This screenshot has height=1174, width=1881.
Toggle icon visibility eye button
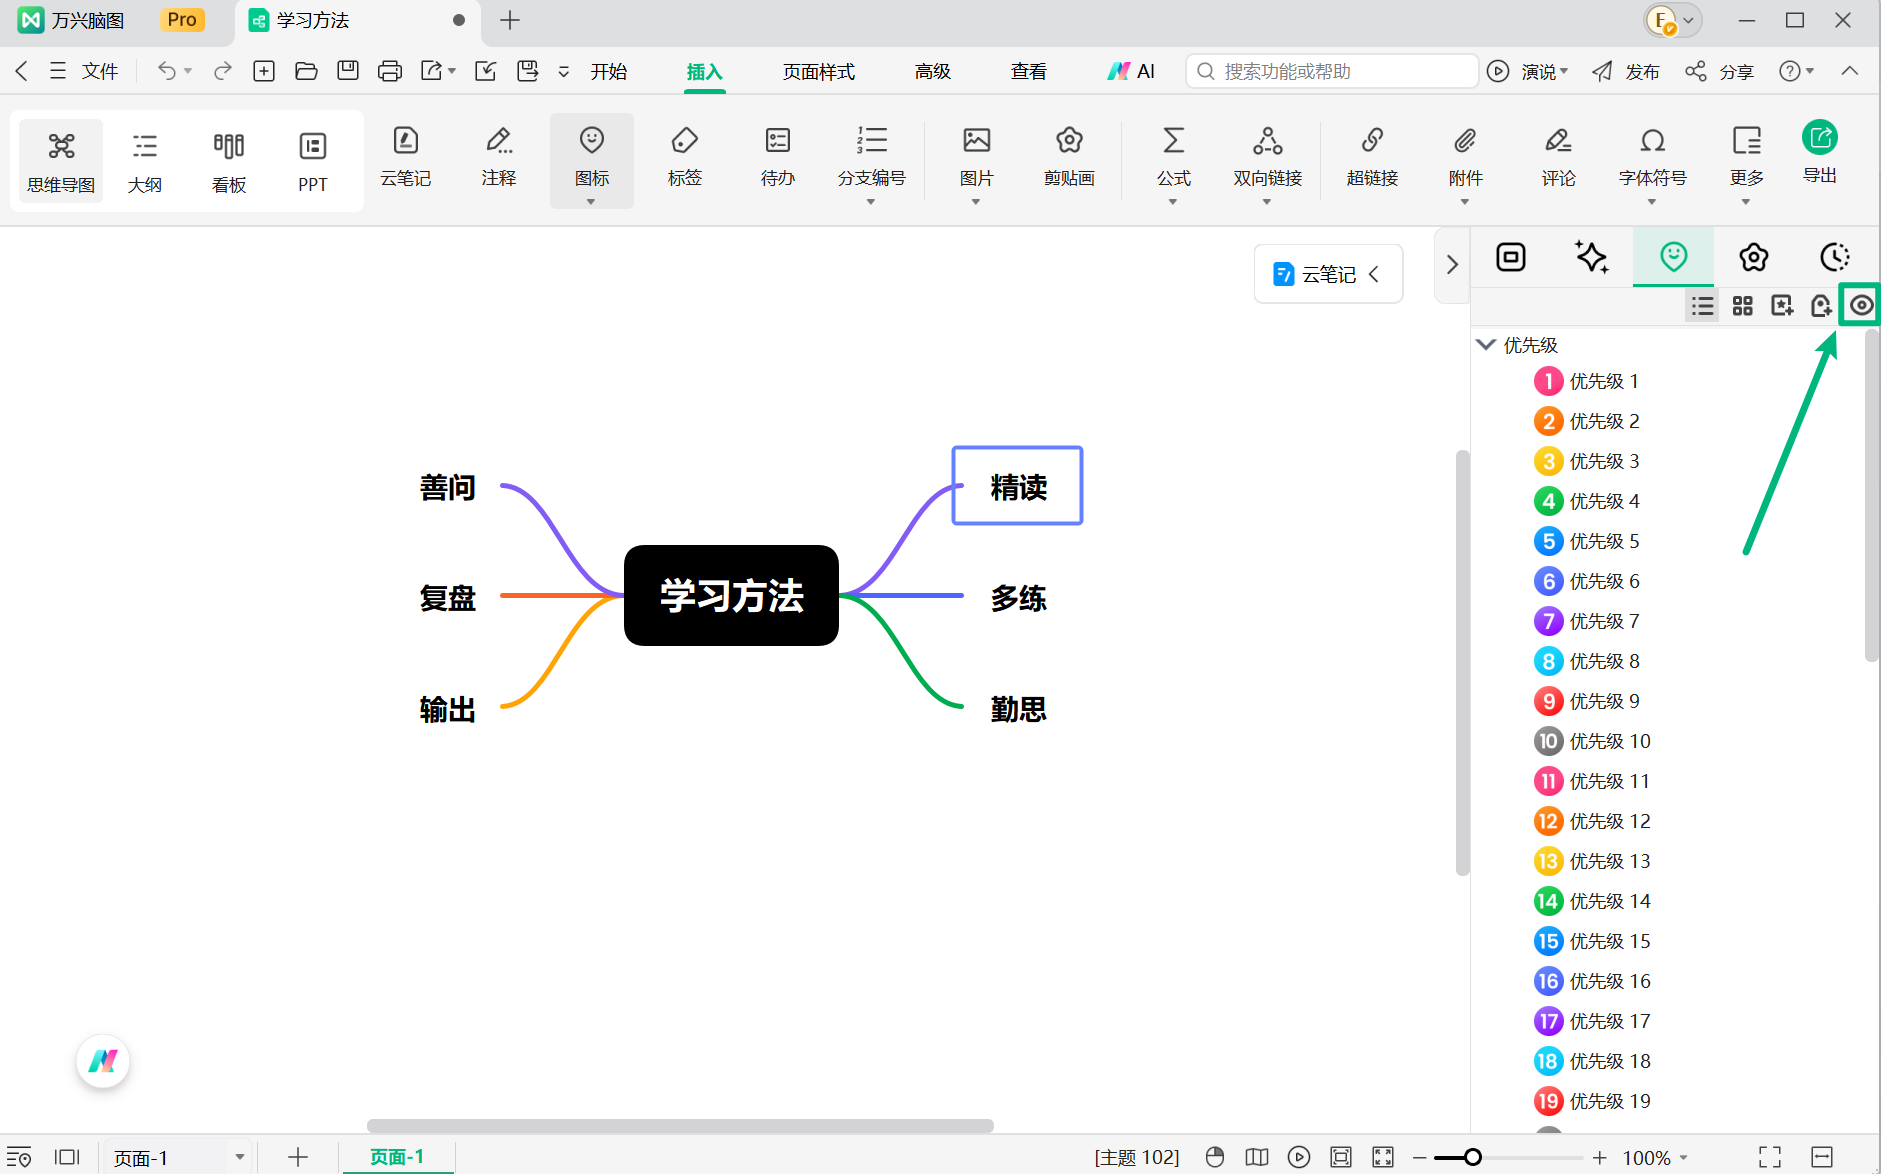(1861, 305)
